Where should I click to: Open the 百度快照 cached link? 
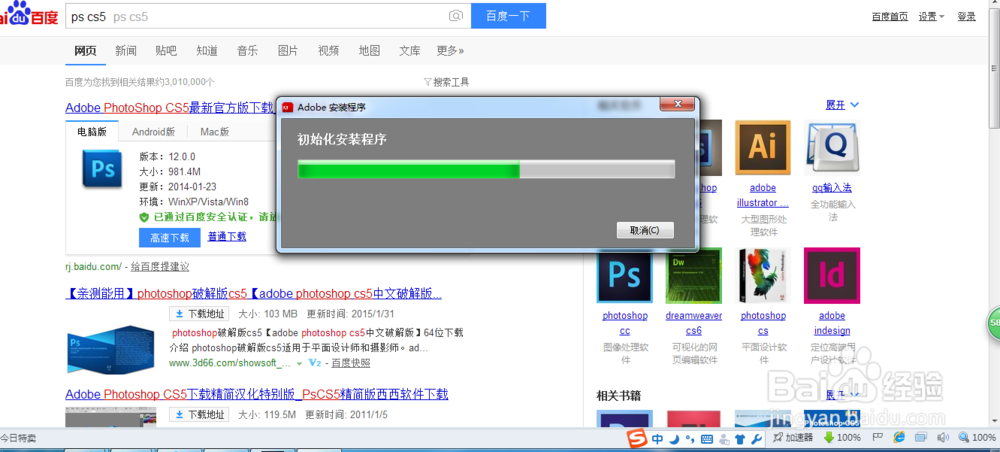tap(350, 363)
